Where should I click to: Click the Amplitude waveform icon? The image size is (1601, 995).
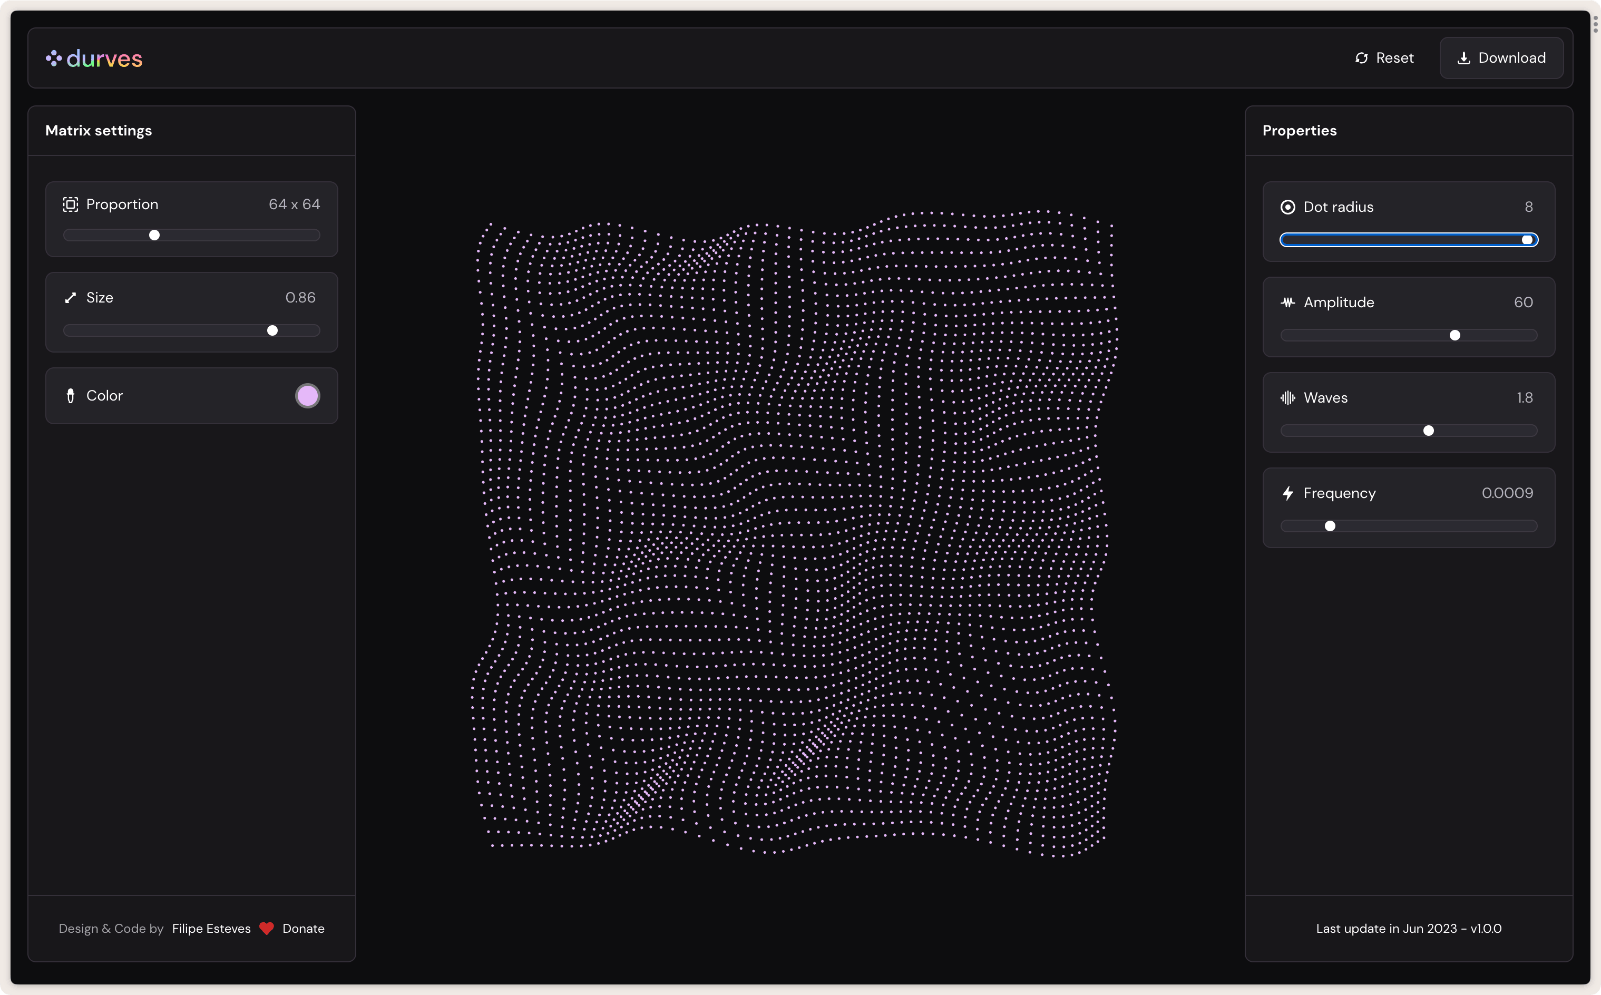point(1288,303)
